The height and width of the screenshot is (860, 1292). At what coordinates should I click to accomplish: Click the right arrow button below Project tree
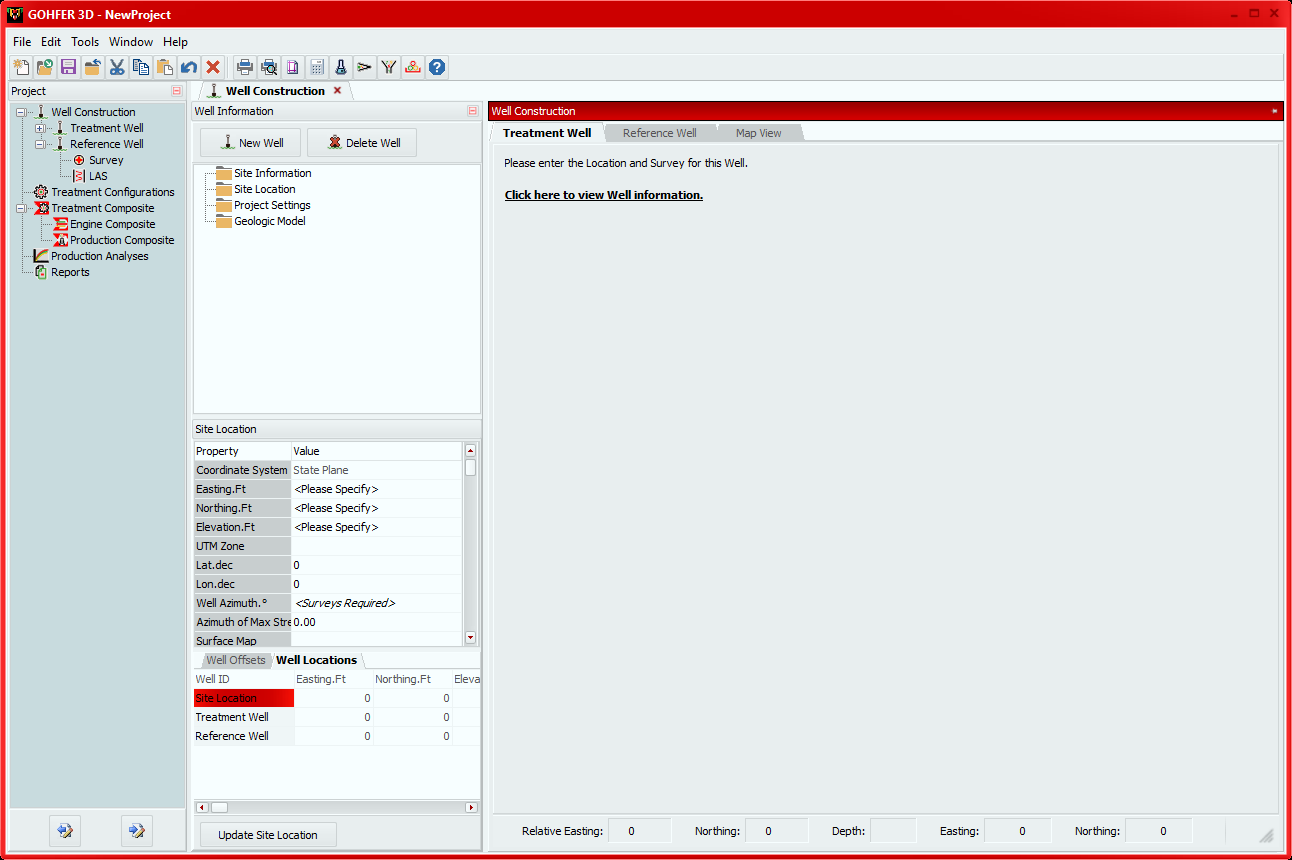point(136,830)
